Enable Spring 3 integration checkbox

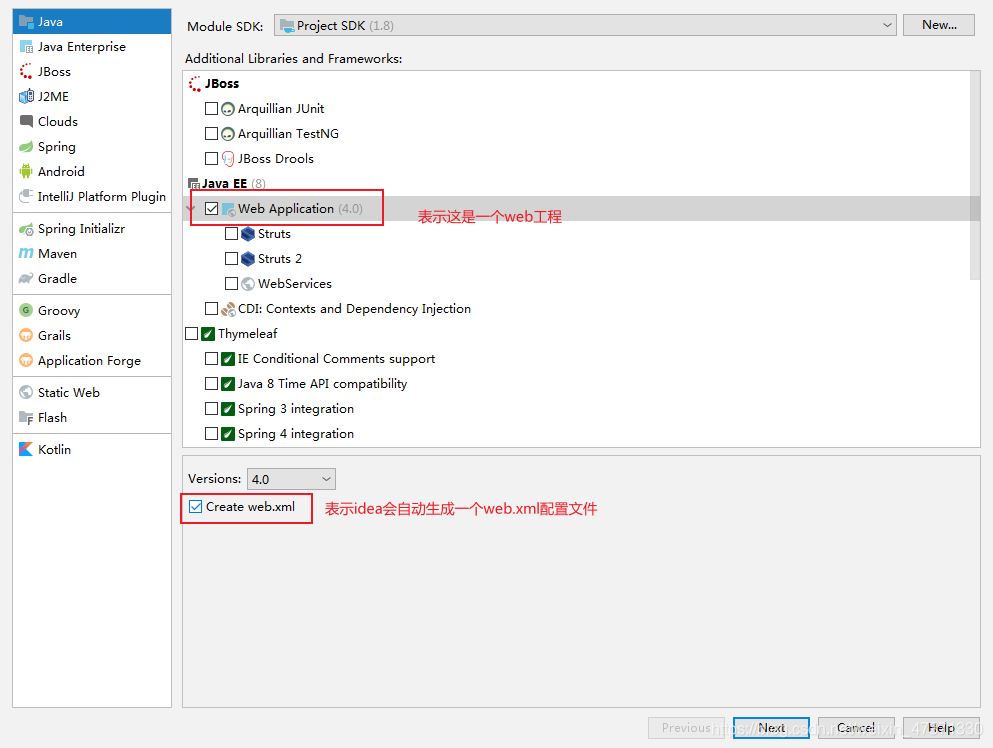[x=212, y=409]
